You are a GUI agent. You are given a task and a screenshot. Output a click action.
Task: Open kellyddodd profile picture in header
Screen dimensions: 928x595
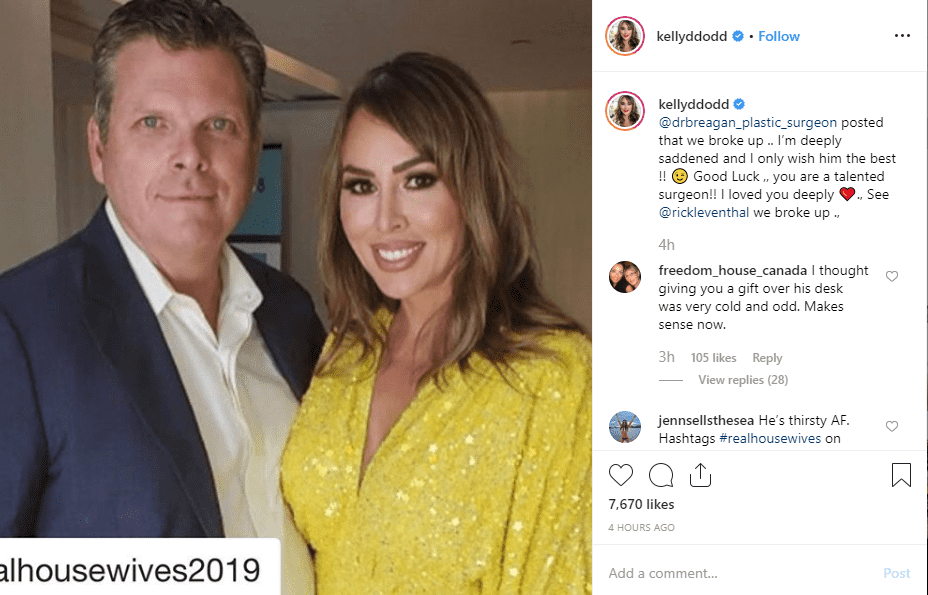625,36
